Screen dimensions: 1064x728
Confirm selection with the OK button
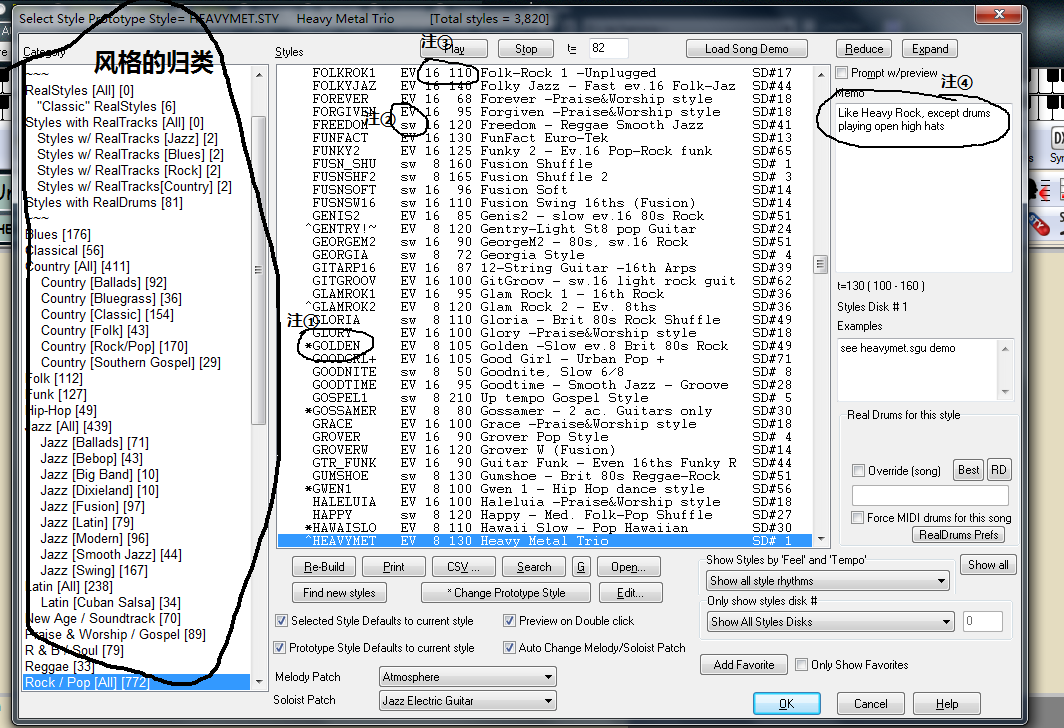coord(786,704)
